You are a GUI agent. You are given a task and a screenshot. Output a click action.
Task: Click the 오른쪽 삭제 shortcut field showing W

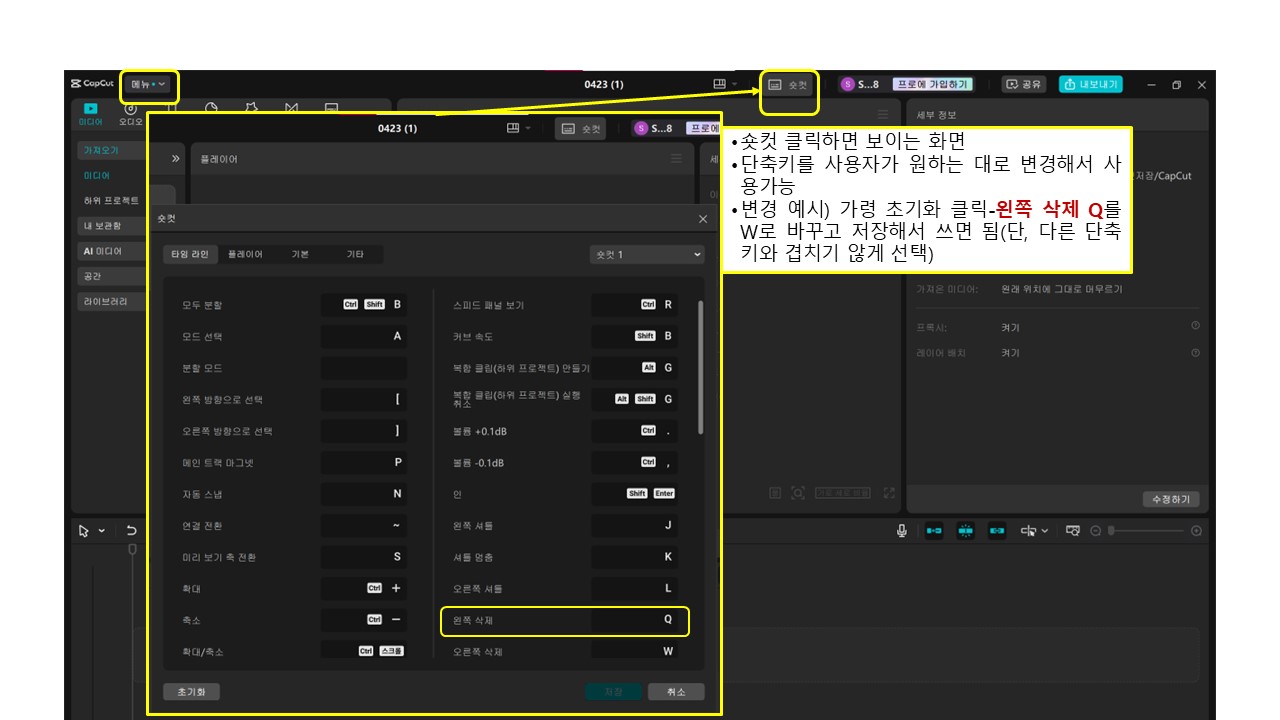[634, 651]
